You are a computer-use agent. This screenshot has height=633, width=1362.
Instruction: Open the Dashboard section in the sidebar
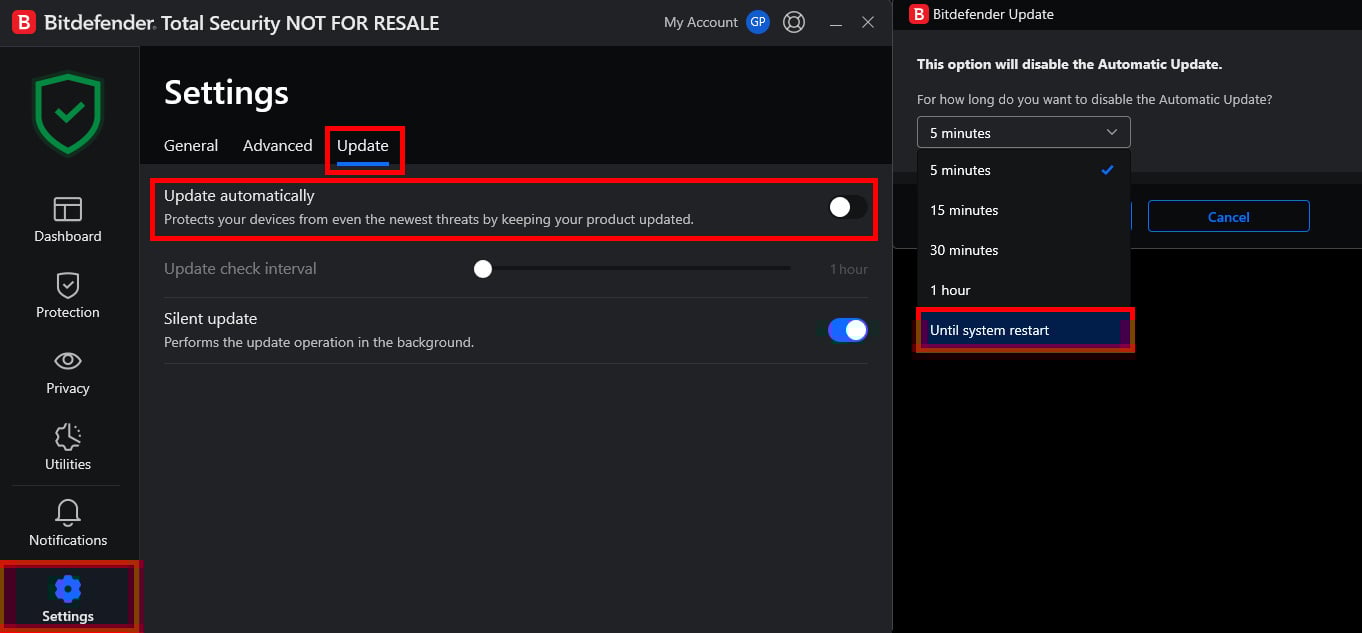[68, 220]
